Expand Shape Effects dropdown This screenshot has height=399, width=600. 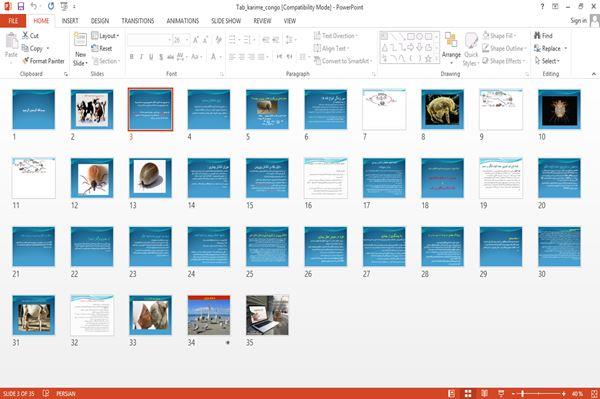[504, 61]
